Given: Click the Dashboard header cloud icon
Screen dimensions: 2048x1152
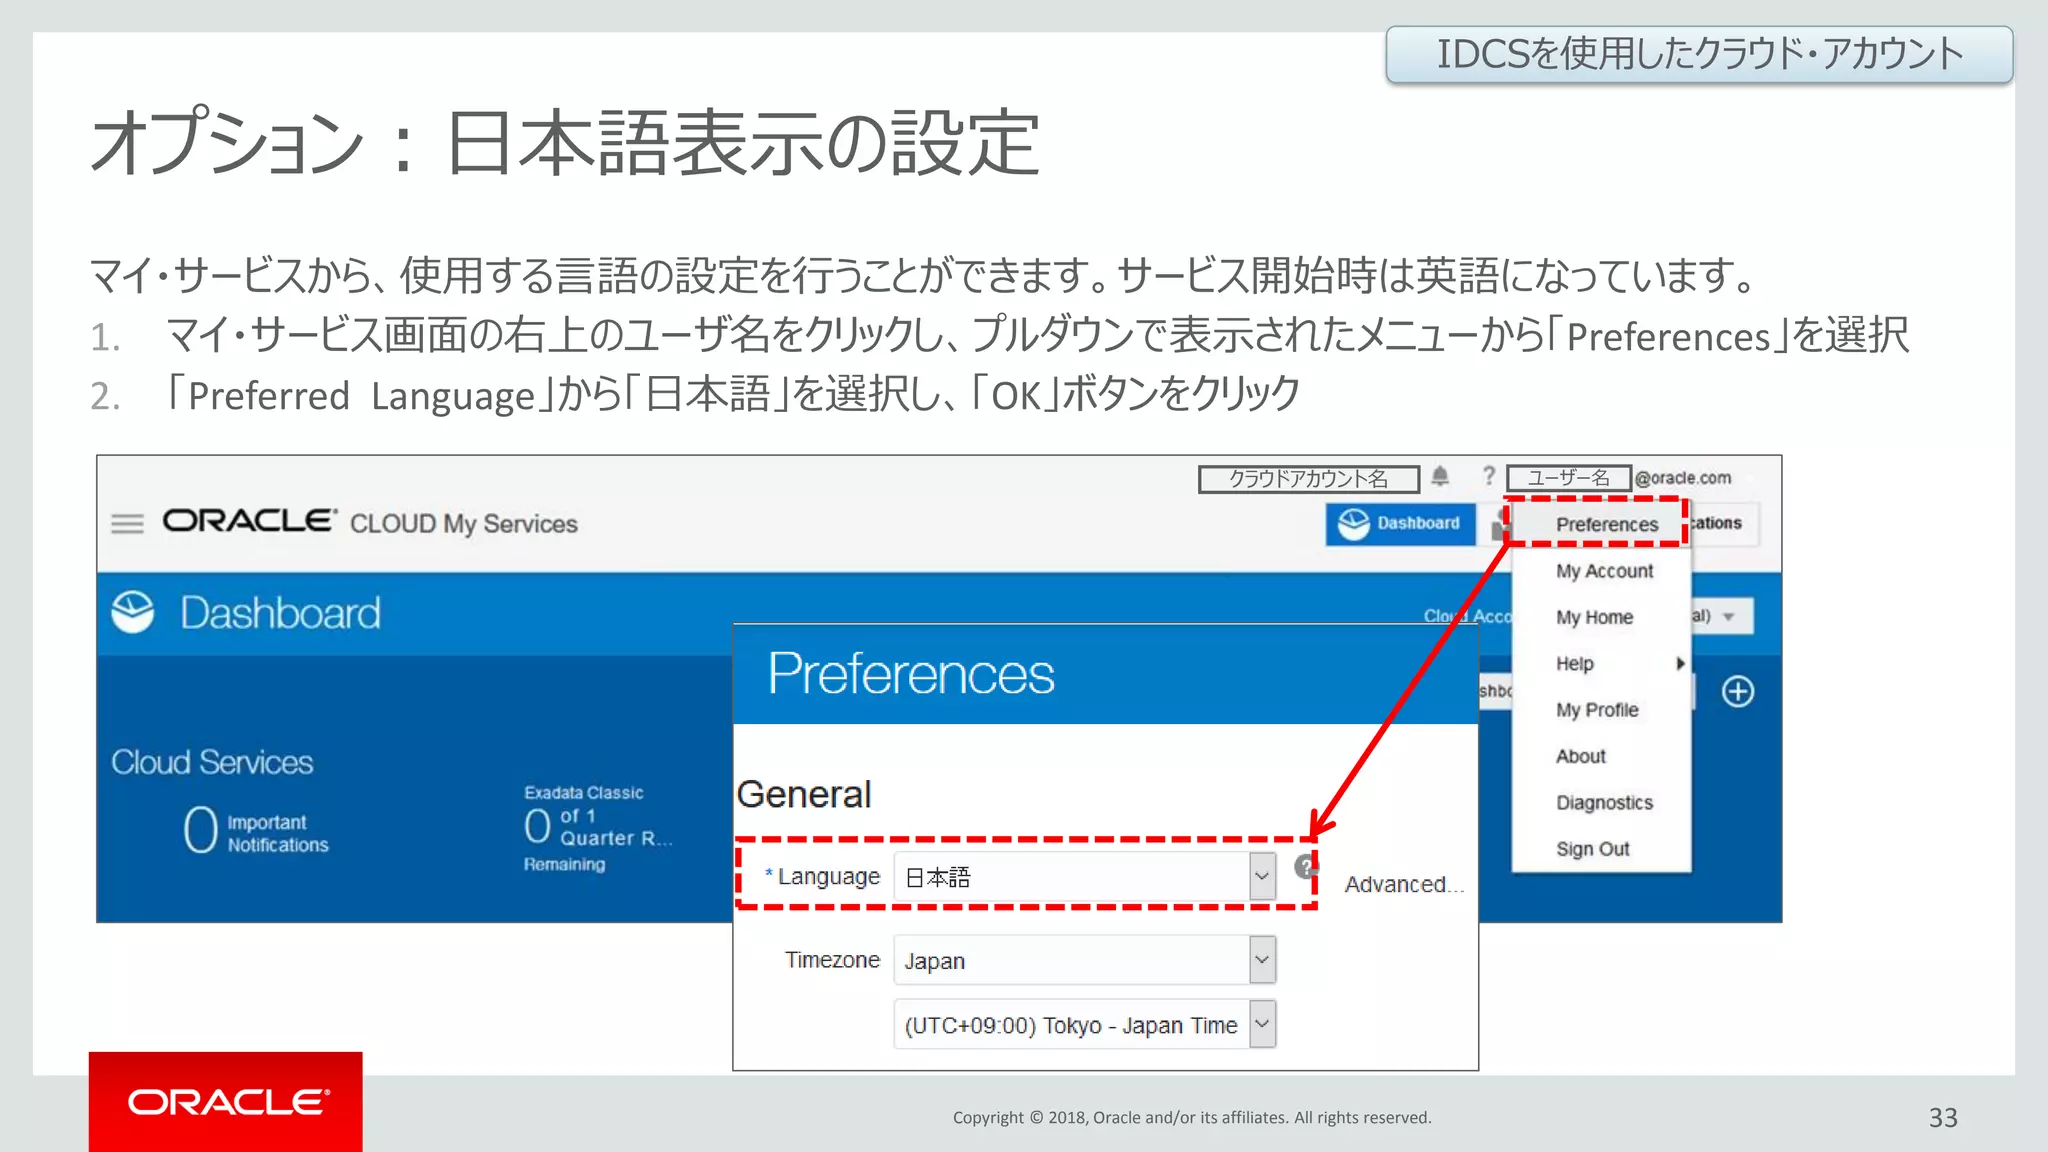Looking at the screenshot, I should [x=133, y=612].
